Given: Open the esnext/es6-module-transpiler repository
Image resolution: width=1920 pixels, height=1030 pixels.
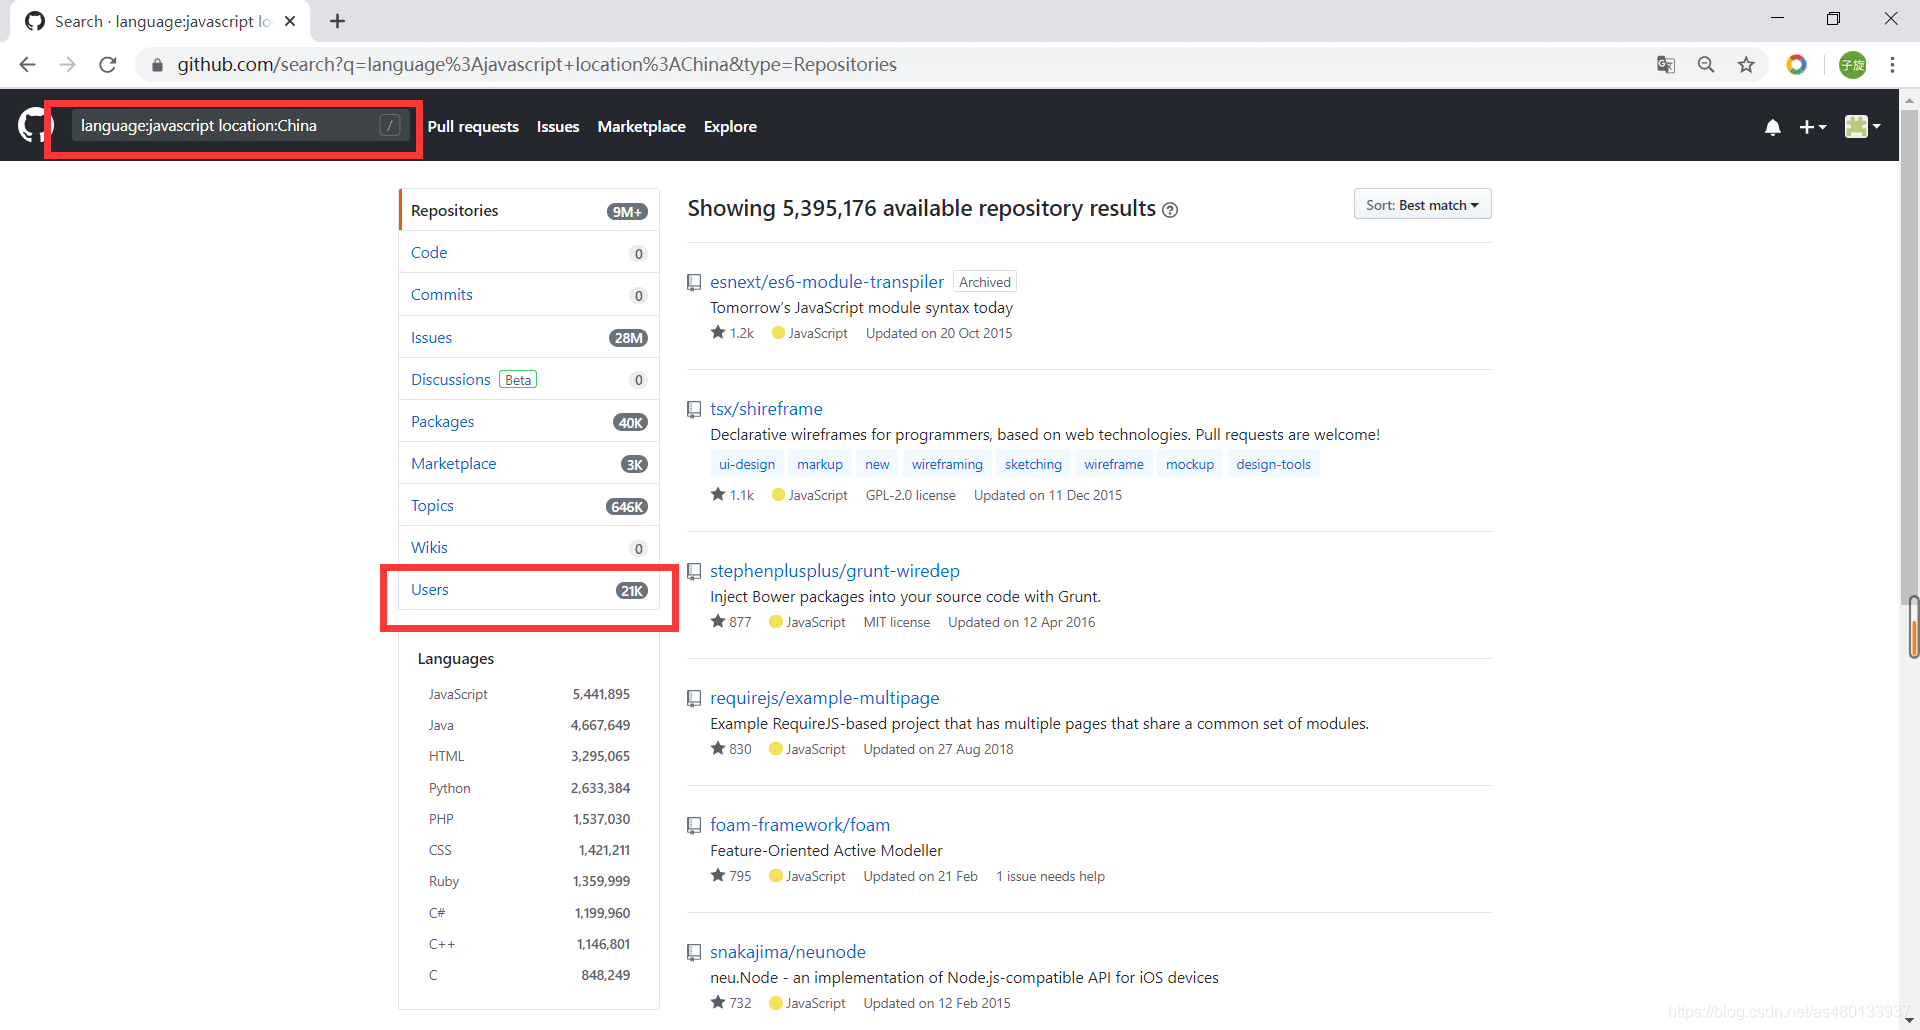Looking at the screenshot, I should tap(826, 282).
